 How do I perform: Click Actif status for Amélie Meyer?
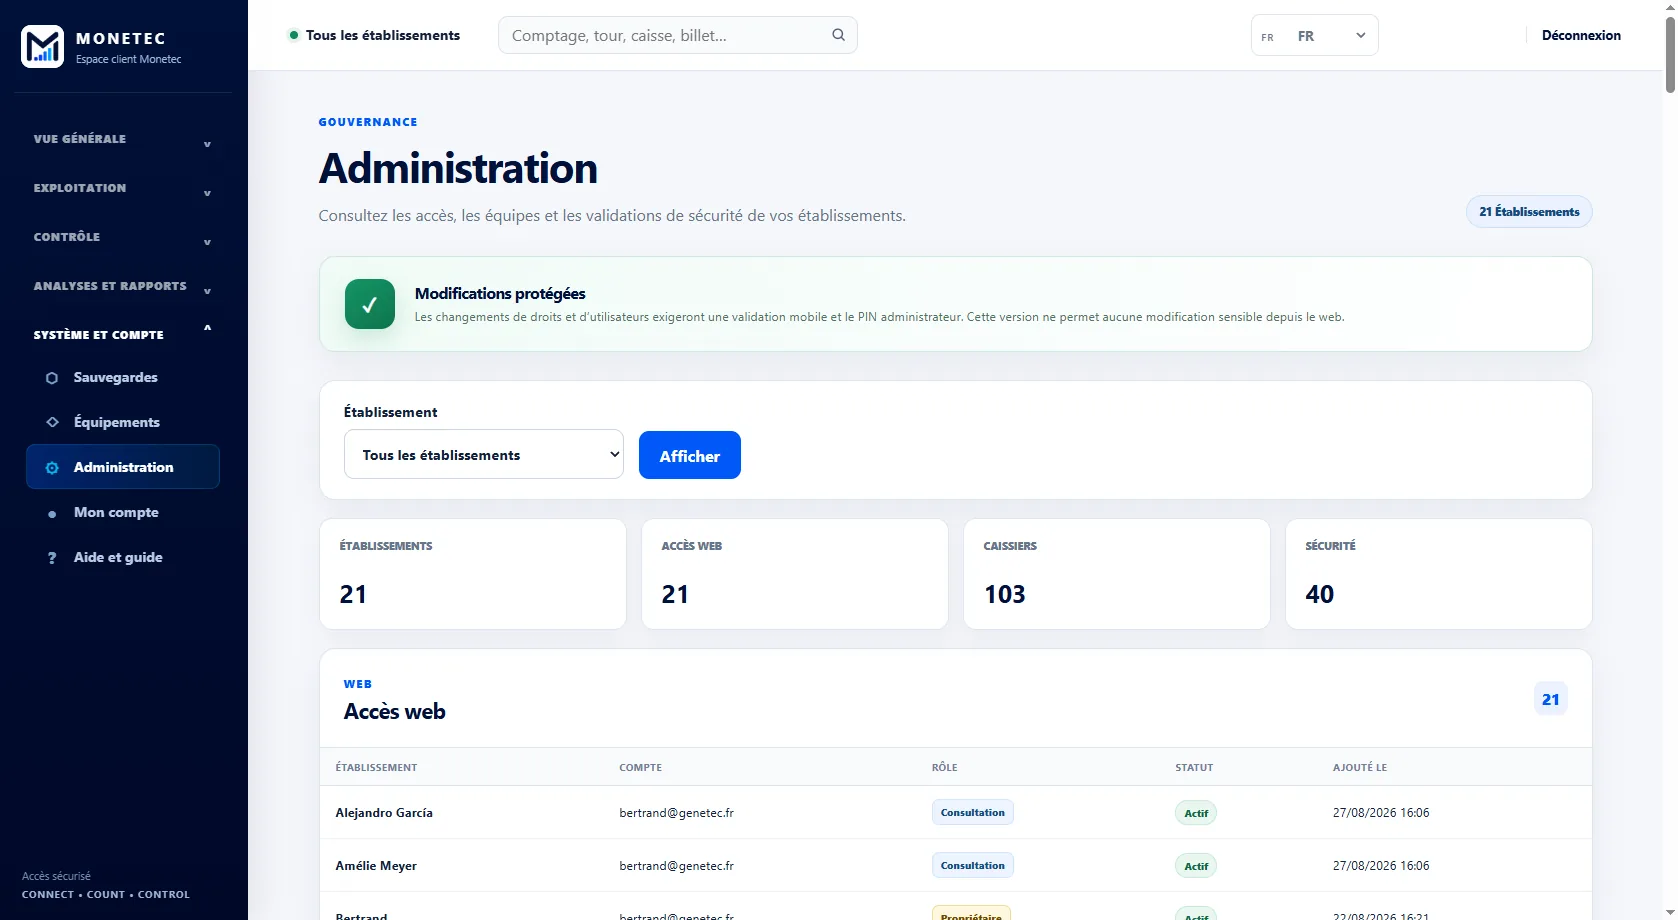[1196, 866]
